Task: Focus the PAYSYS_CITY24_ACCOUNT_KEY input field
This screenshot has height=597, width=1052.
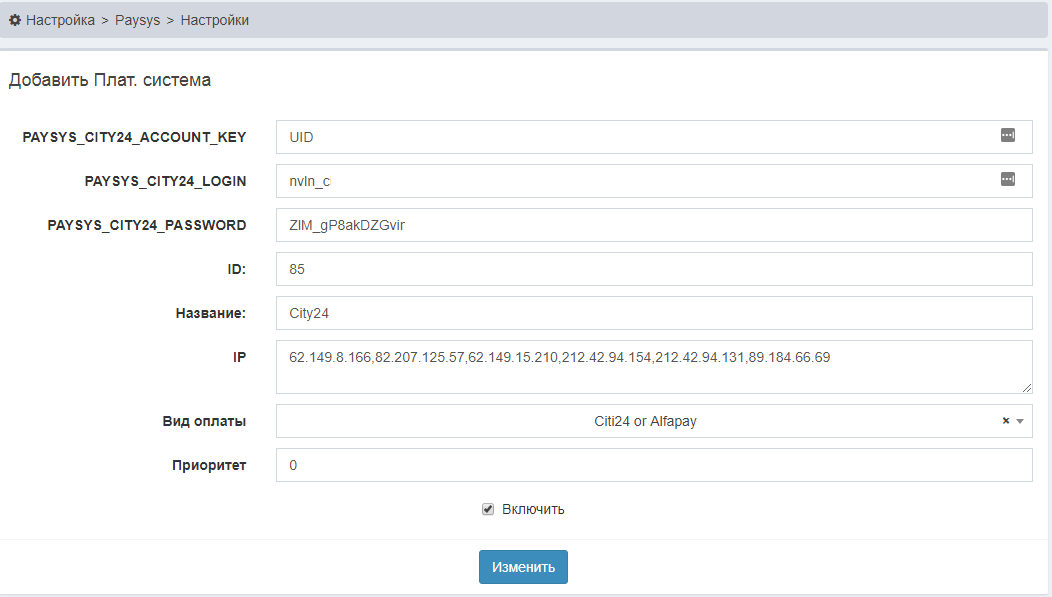Action: [x=654, y=137]
